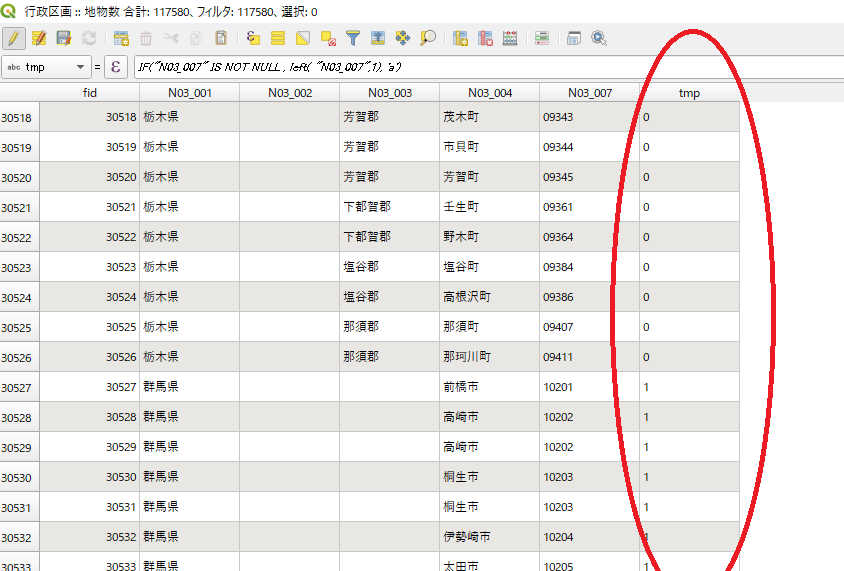Pan map to selected rows
844x571 pixels.
(403, 38)
